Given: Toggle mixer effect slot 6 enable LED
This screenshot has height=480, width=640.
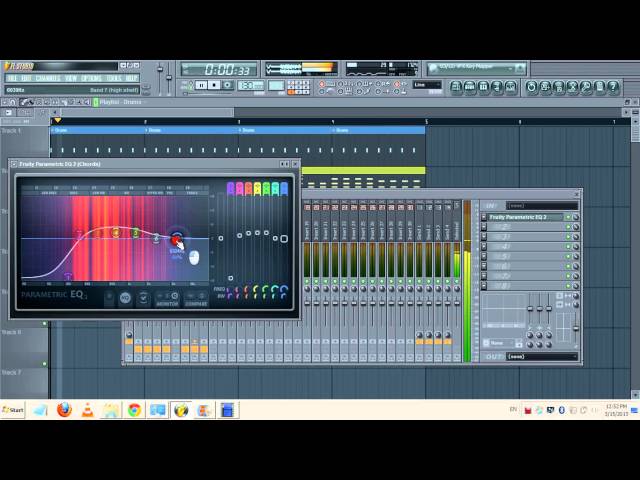Looking at the screenshot, I should (568, 266).
